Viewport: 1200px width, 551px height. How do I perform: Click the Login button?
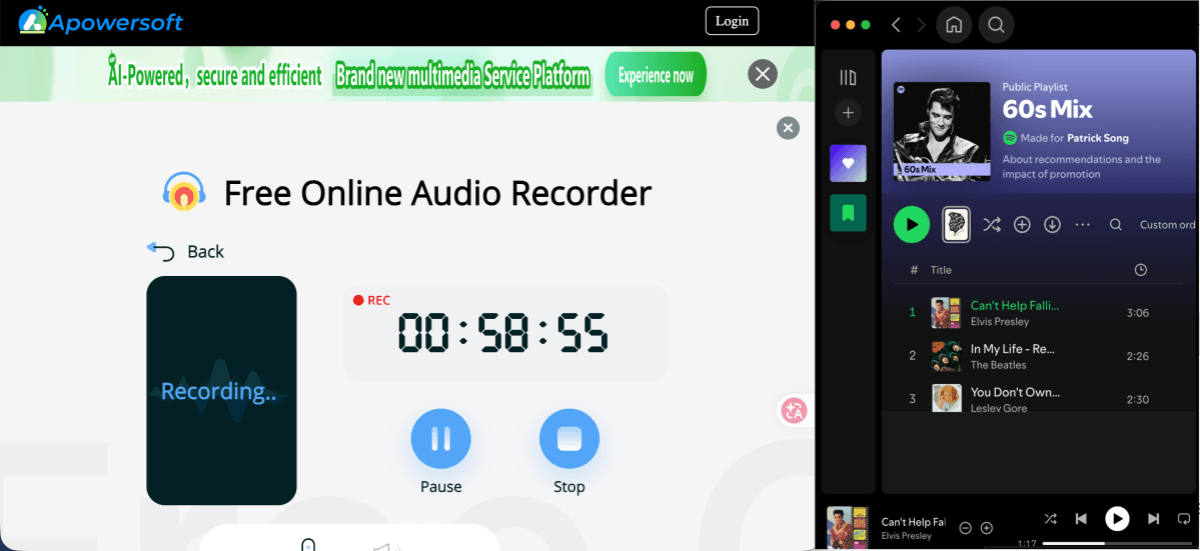pos(732,21)
